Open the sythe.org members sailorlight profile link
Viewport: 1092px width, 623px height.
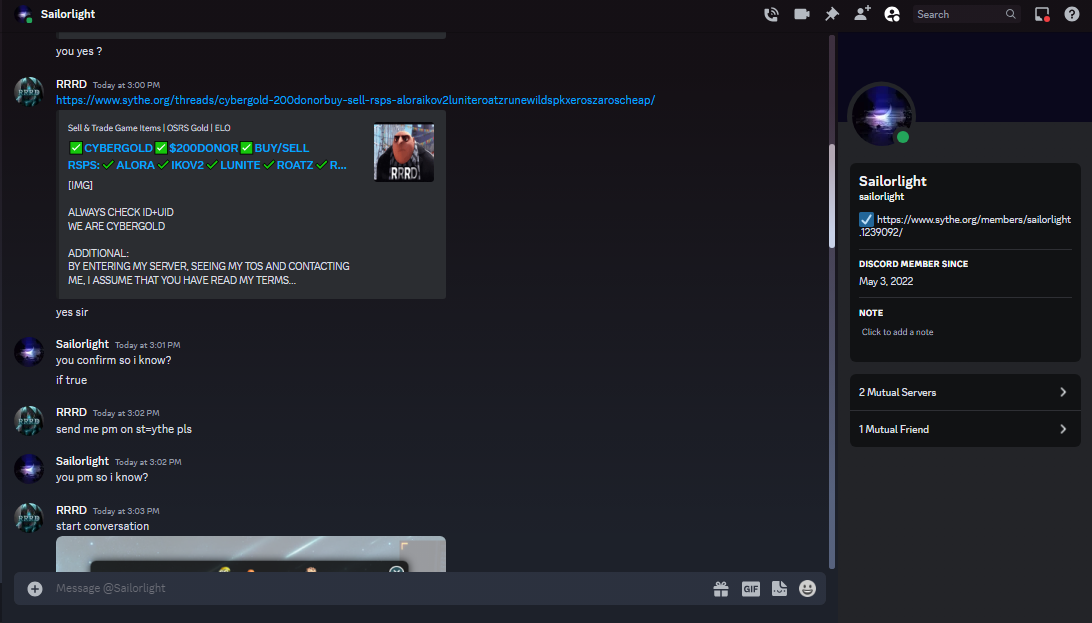[965, 226]
